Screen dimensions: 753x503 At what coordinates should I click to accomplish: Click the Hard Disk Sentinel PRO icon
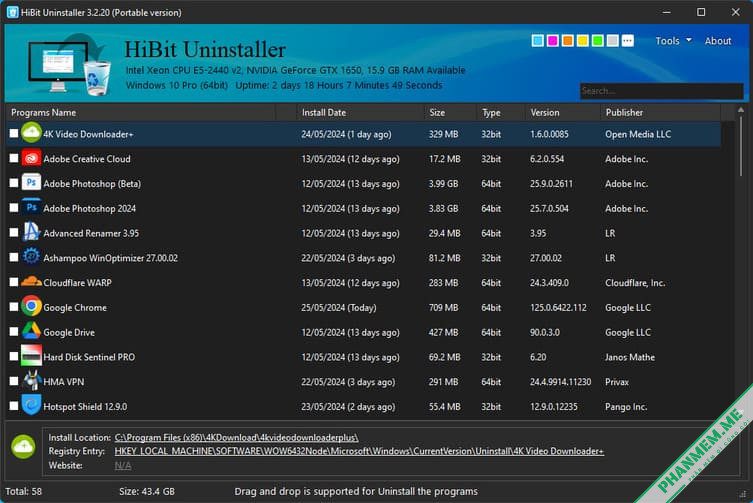coord(31,356)
